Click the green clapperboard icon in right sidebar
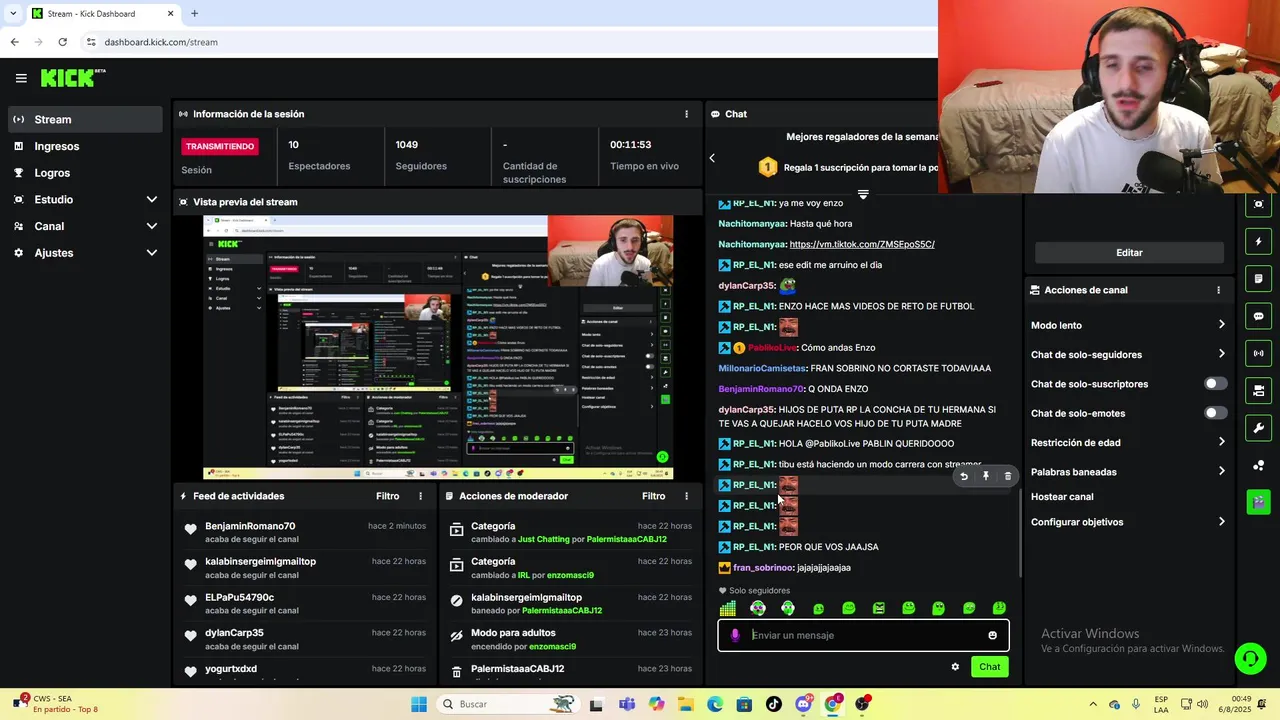The image size is (1280, 720). tap(1258, 502)
